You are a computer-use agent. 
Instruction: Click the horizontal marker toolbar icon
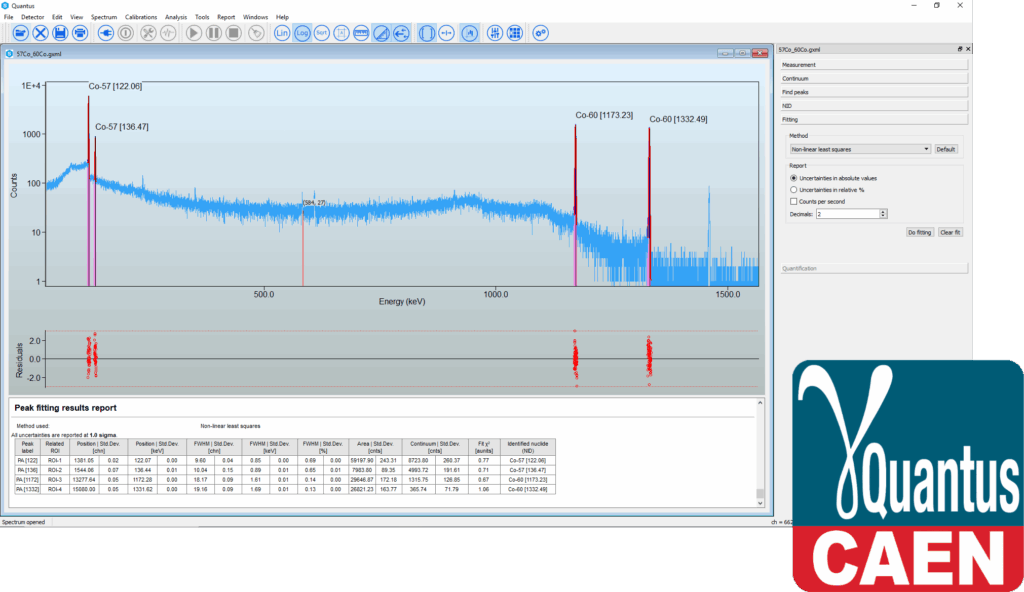click(x=446, y=33)
